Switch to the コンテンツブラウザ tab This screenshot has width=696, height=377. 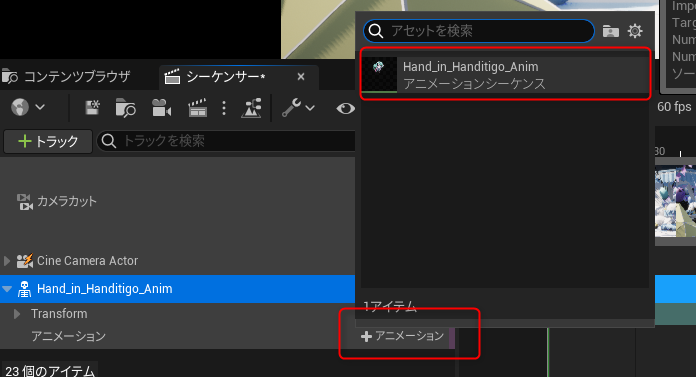[x=66, y=77]
